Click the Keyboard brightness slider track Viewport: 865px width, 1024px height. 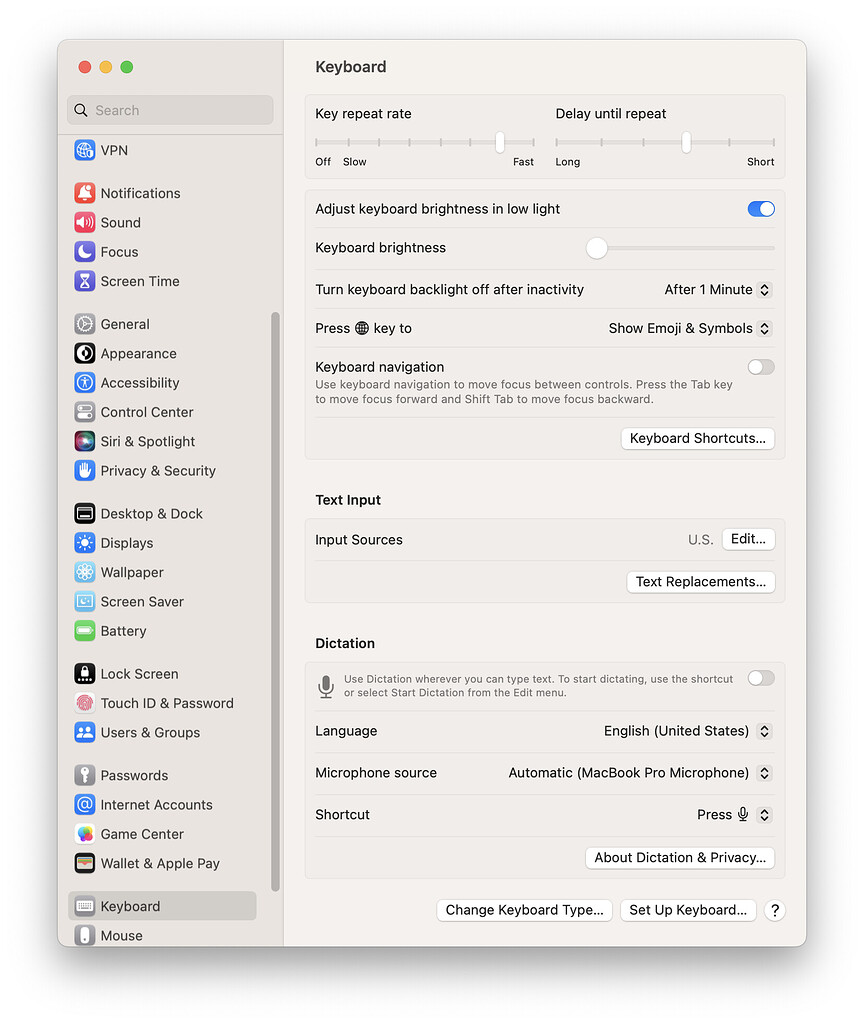(690, 248)
